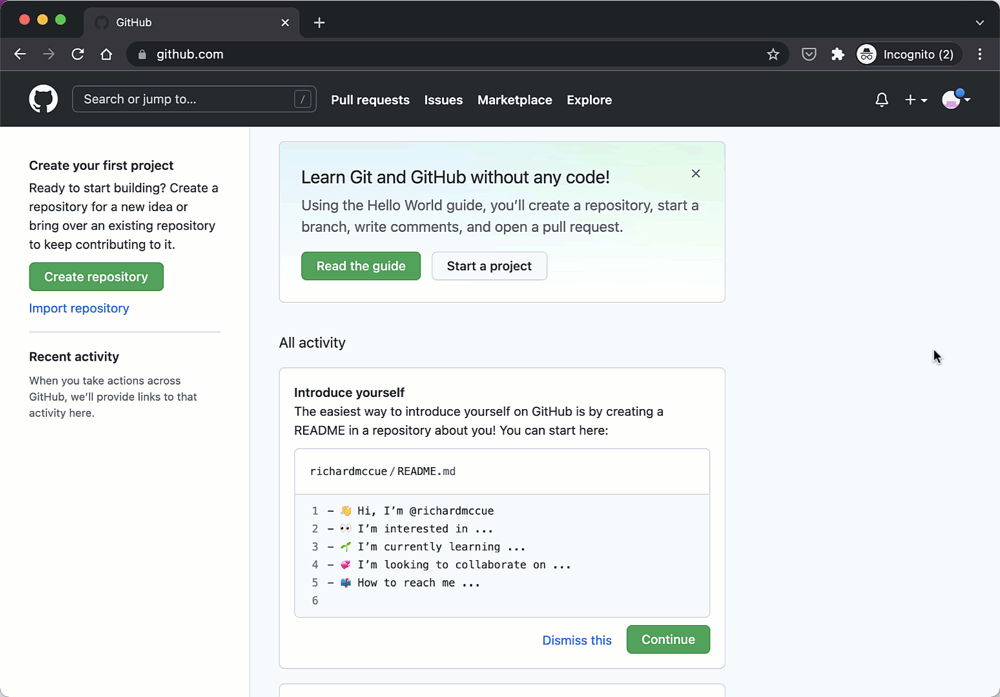Click the browser extensions puzzle icon
The height and width of the screenshot is (697, 1000).
[x=837, y=54]
